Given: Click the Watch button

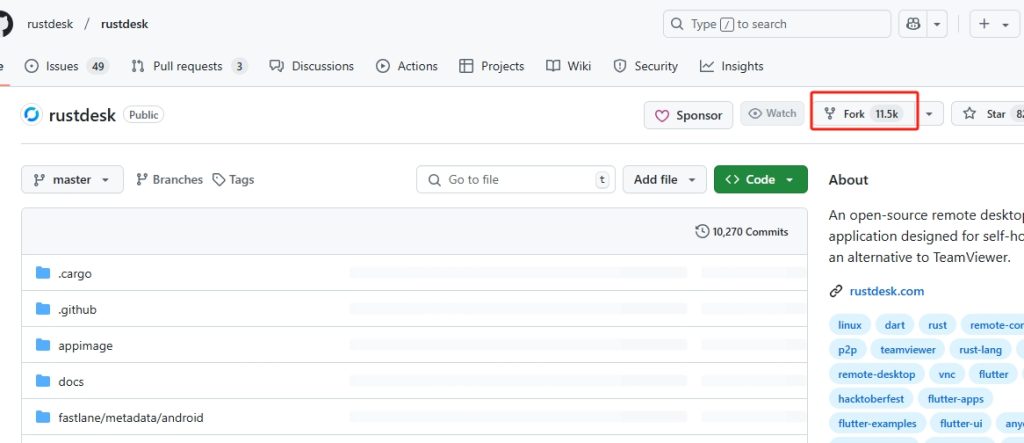Looking at the screenshot, I should click(773, 114).
